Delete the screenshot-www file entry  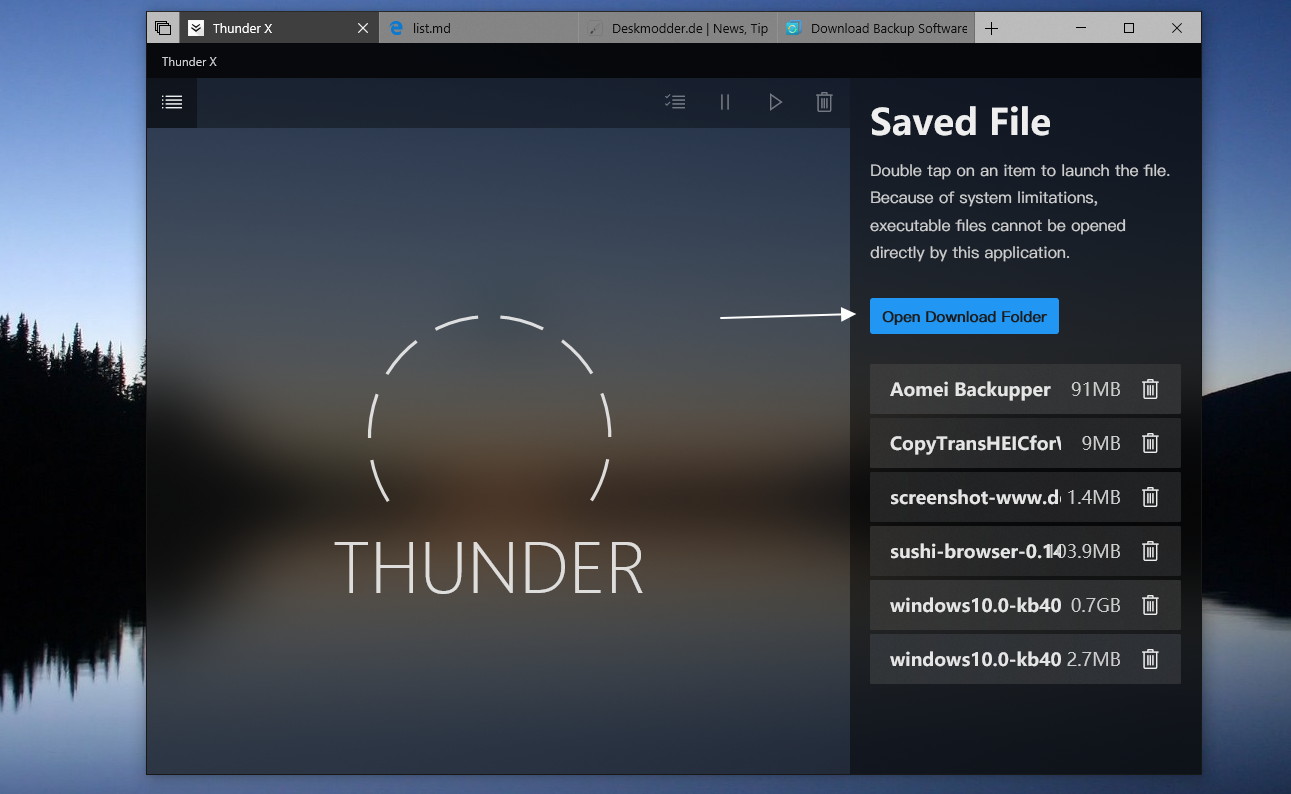1150,497
